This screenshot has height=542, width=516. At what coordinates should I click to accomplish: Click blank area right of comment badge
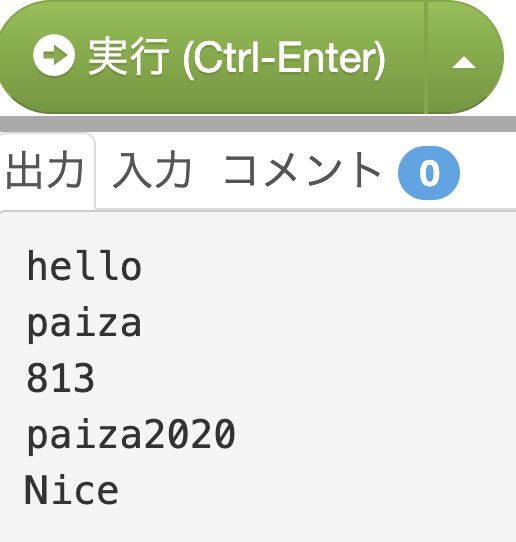click(488, 173)
